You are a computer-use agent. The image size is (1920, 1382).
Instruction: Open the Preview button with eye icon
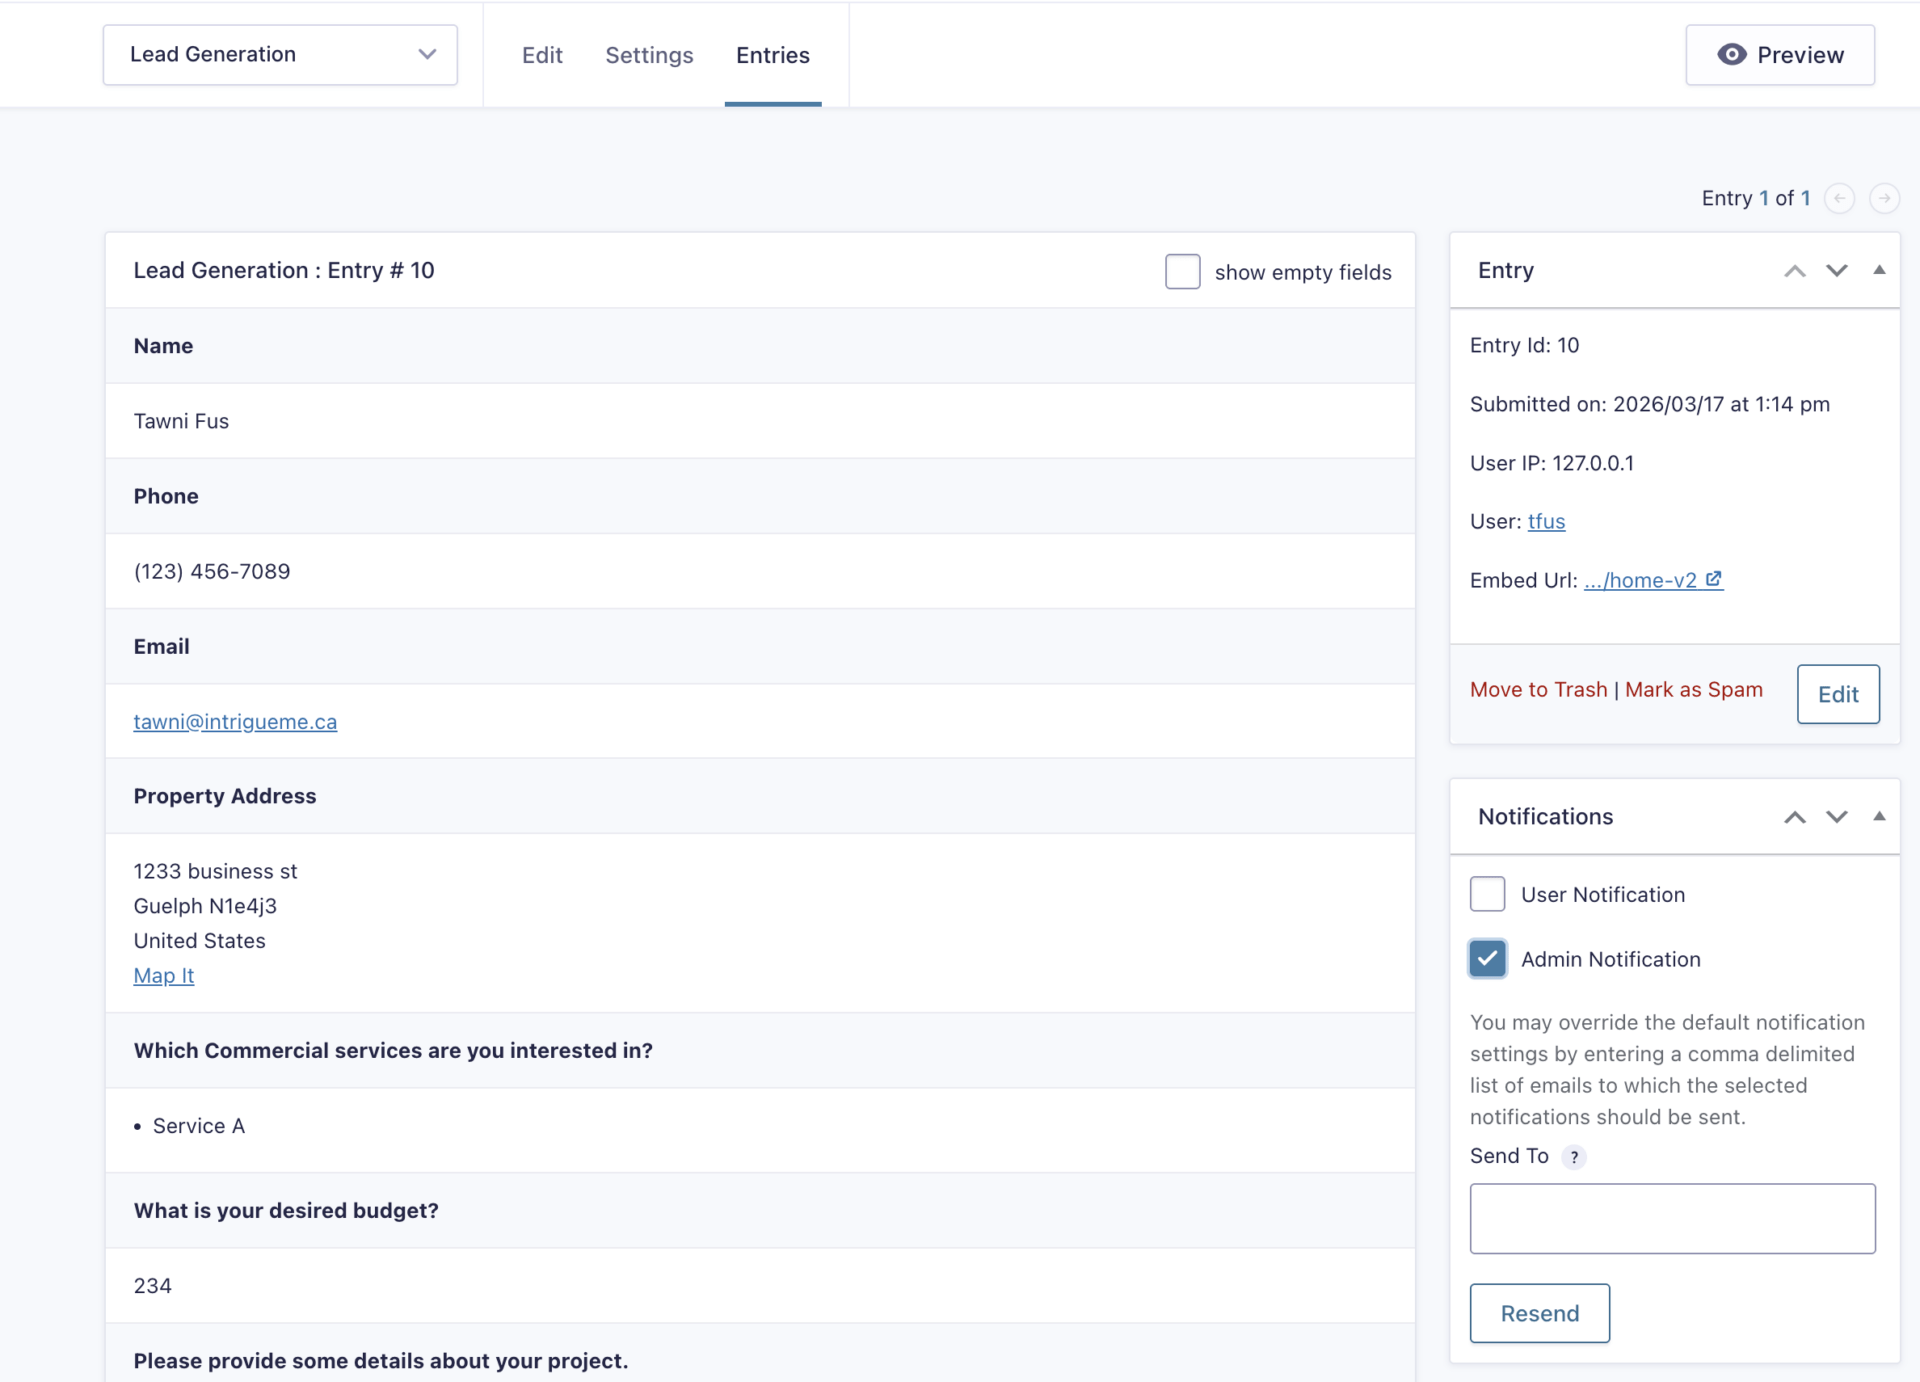1779,55
